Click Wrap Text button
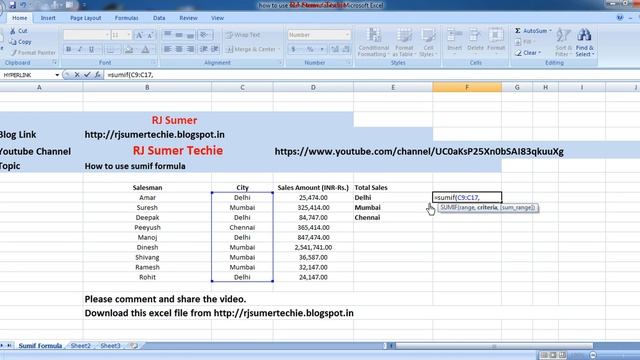This screenshot has width=640, height=360. (x=243, y=35)
